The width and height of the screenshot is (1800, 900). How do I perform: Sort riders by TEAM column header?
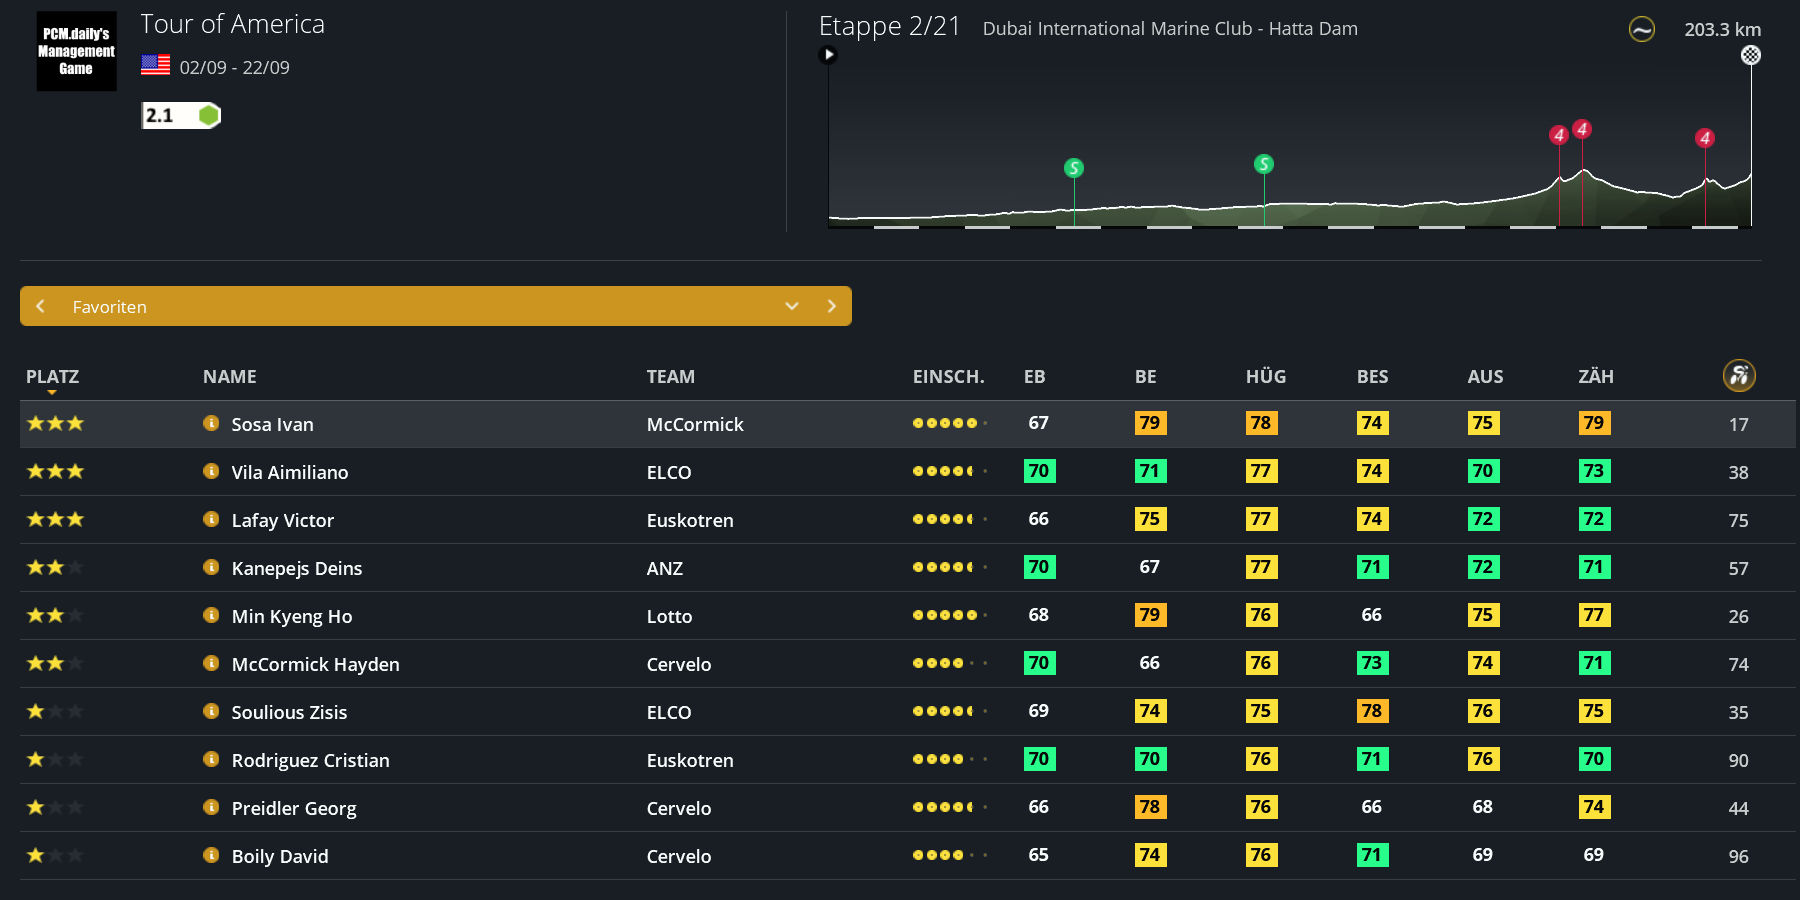[670, 377]
